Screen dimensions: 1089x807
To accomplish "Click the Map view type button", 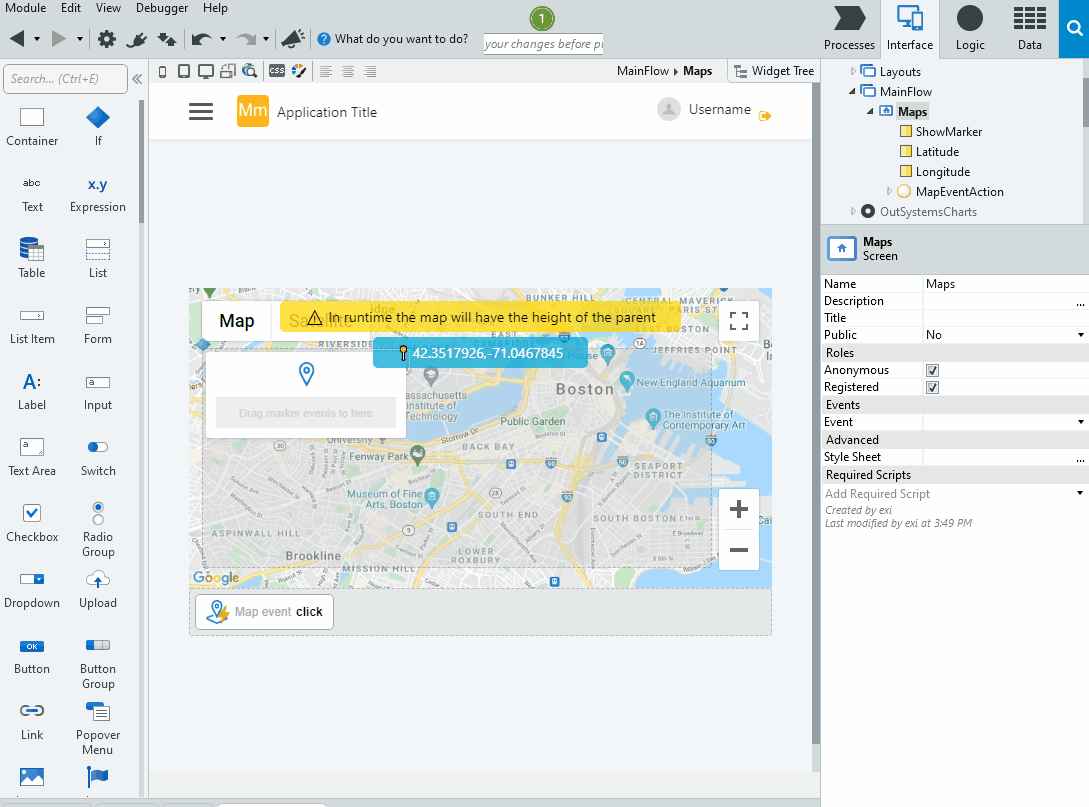I will 237,321.
